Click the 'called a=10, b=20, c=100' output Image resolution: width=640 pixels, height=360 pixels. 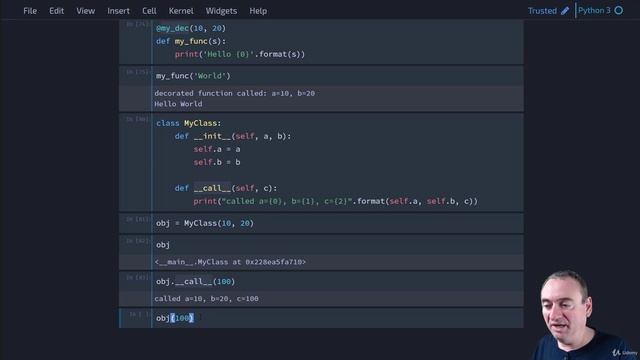tap(206, 299)
